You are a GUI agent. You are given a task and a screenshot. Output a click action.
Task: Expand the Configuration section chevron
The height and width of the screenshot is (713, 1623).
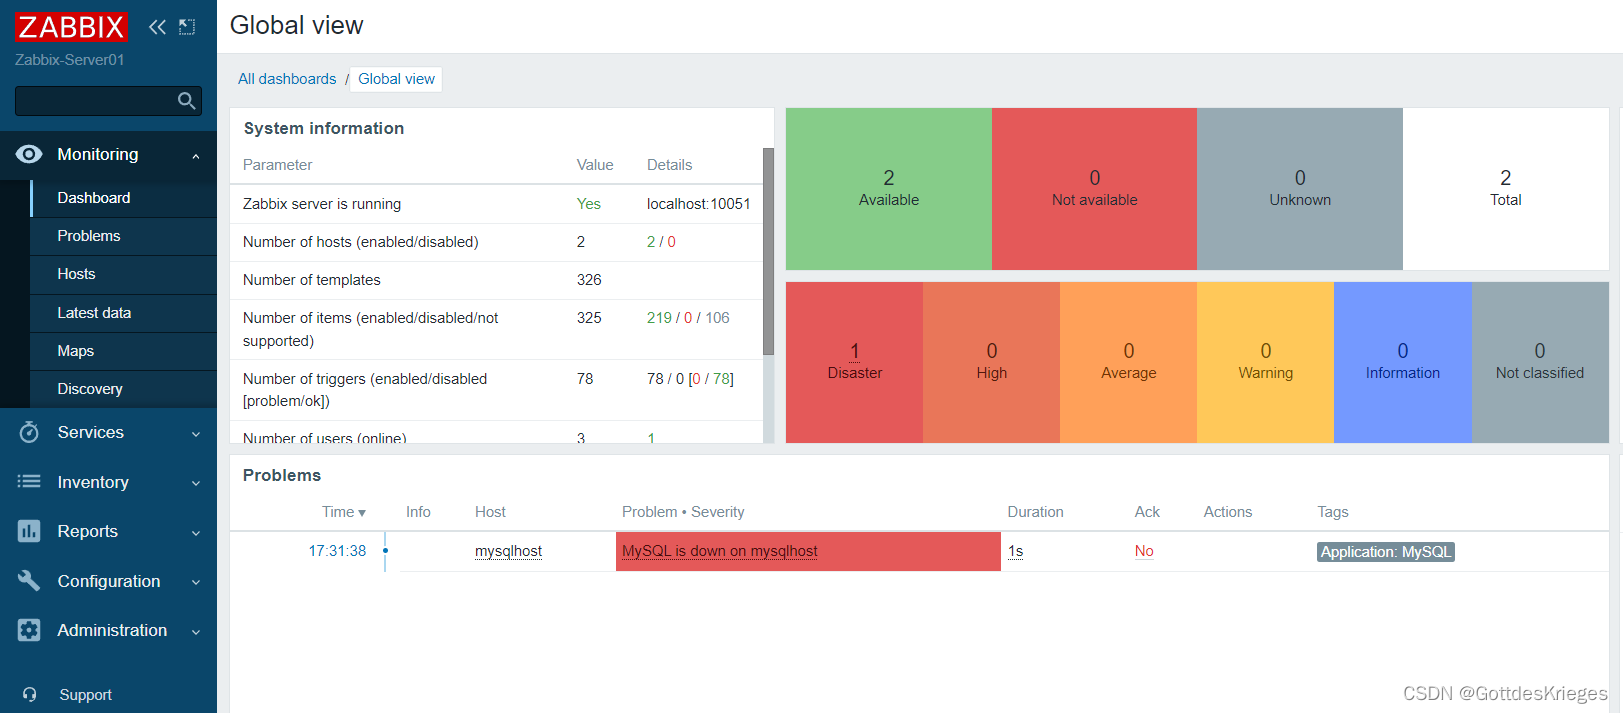click(x=196, y=582)
